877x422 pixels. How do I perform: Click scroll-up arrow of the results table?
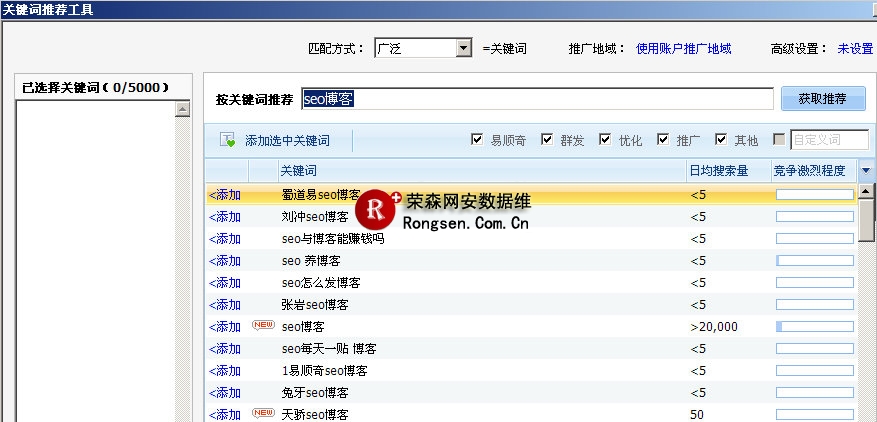(x=866, y=191)
